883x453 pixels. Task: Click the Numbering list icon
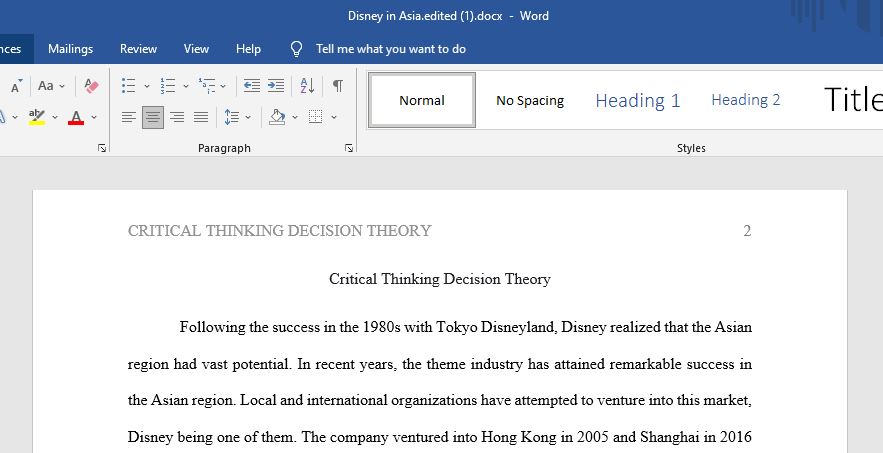[x=168, y=86]
